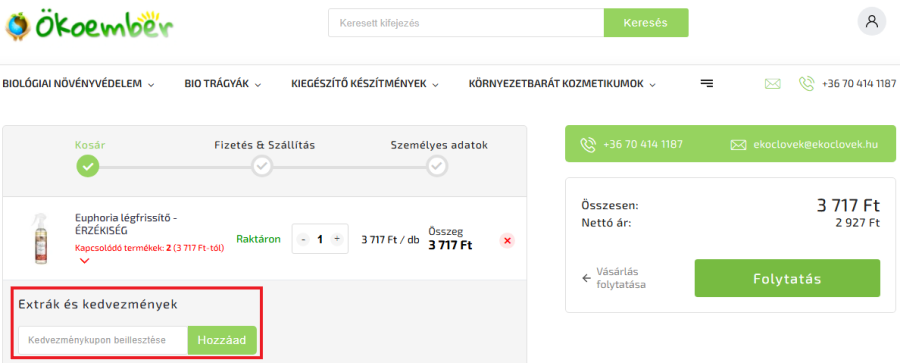Click the ekoclovek@ekoclovek.hu email link
The height and width of the screenshot is (363, 900).
point(816,145)
